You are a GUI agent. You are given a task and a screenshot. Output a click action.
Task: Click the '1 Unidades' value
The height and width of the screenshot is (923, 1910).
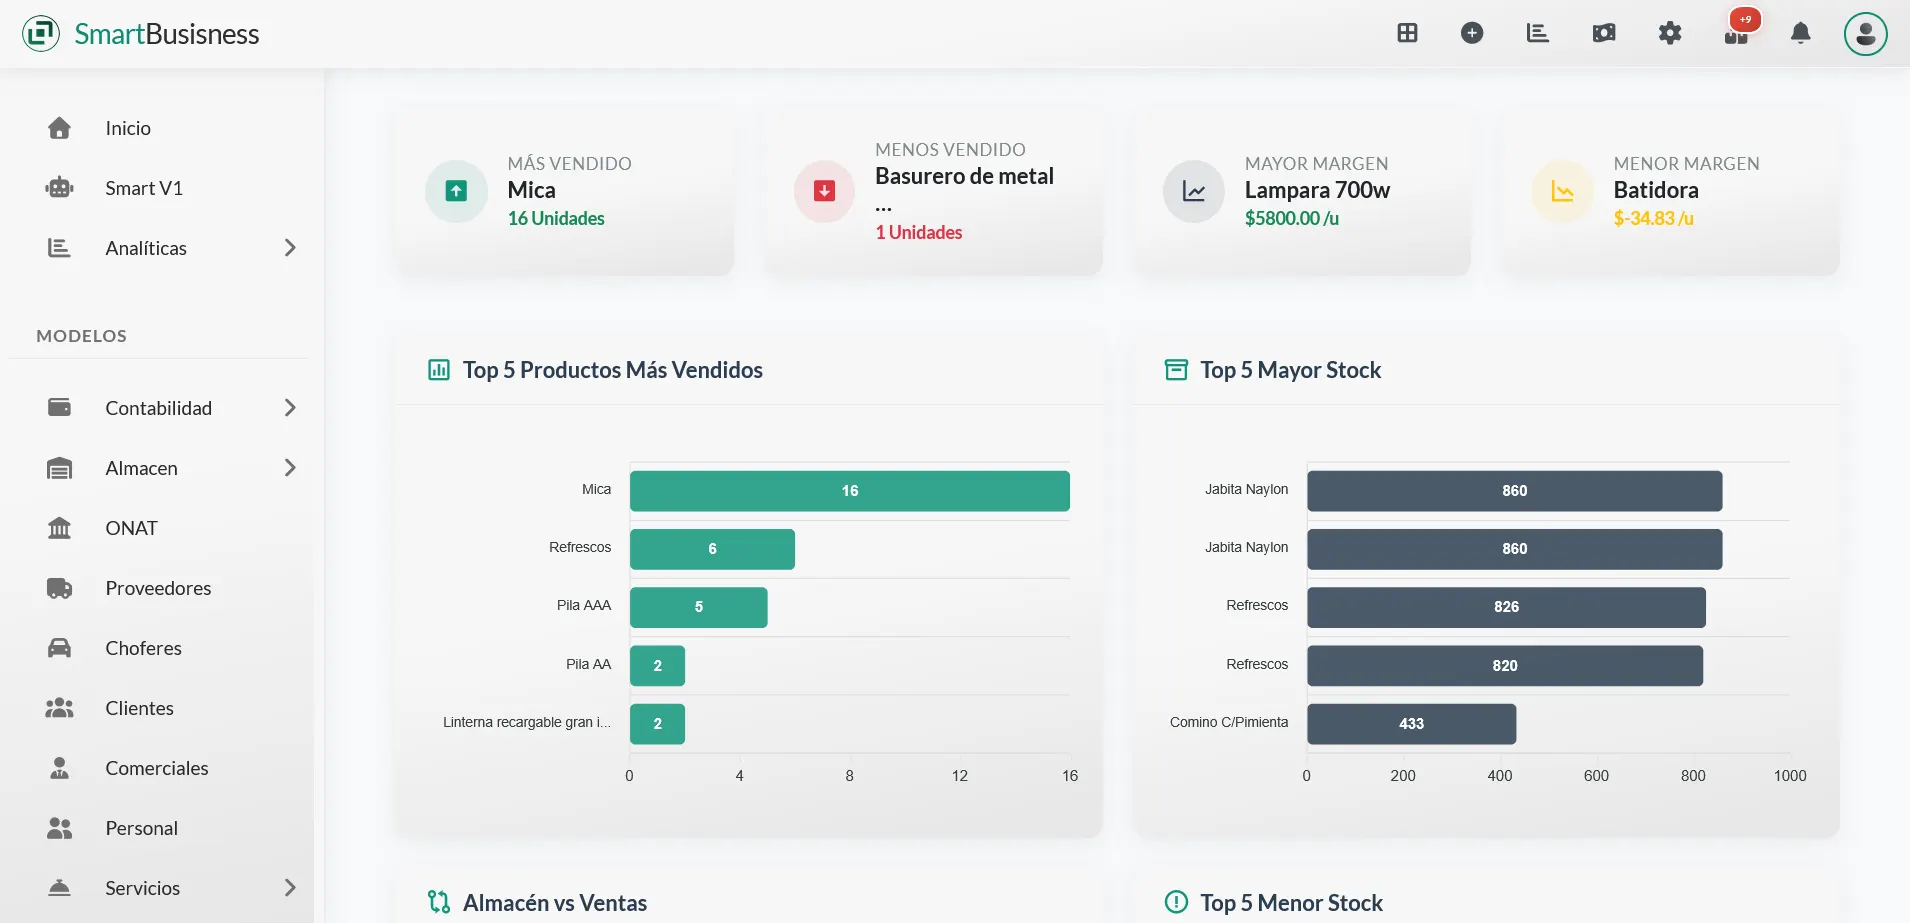(x=918, y=232)
